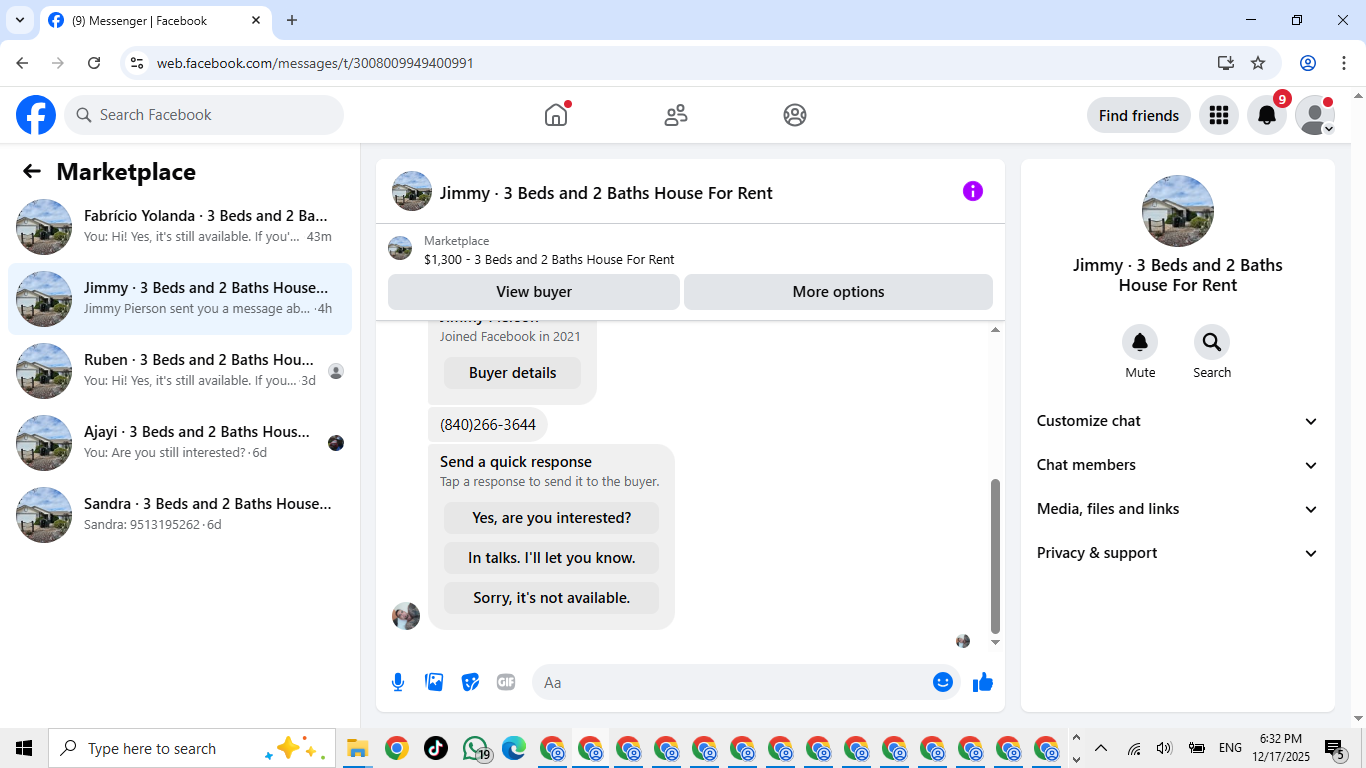Open Microsoft Edge from the taskbar
This screenshot has height=768, width=1366.
click(x=514, y=748)
